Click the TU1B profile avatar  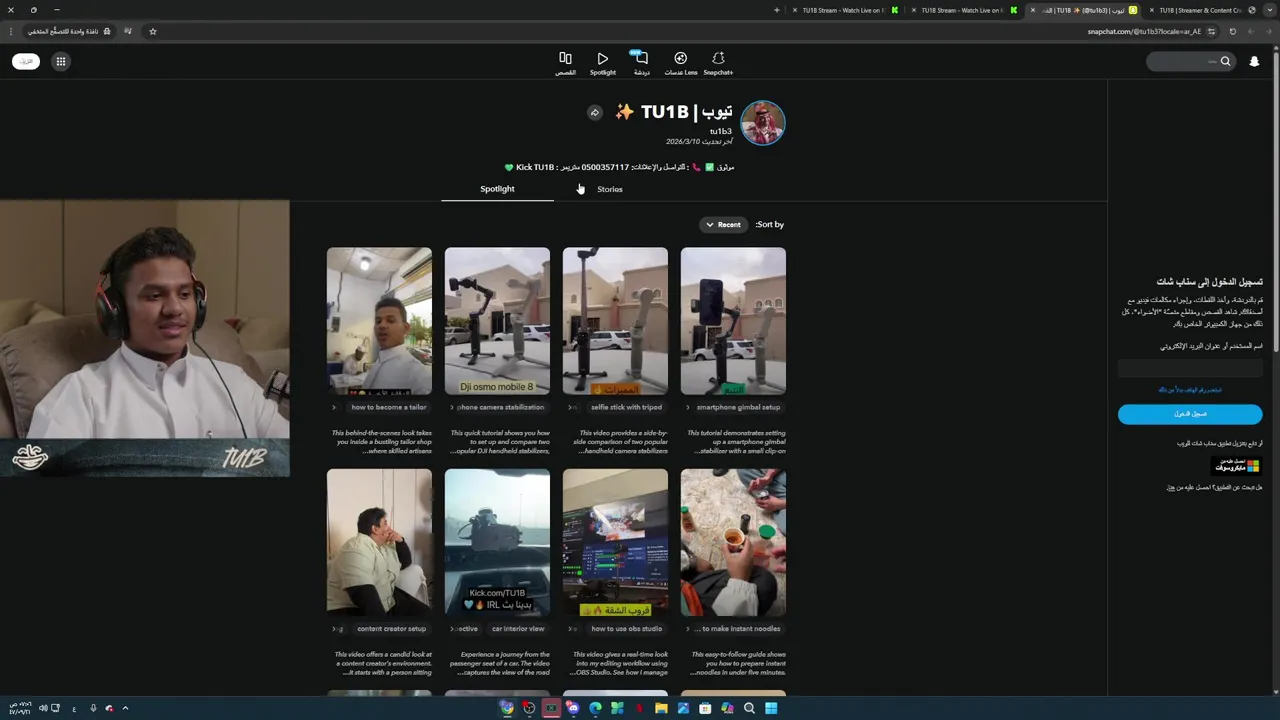click(x=763, y=122)
